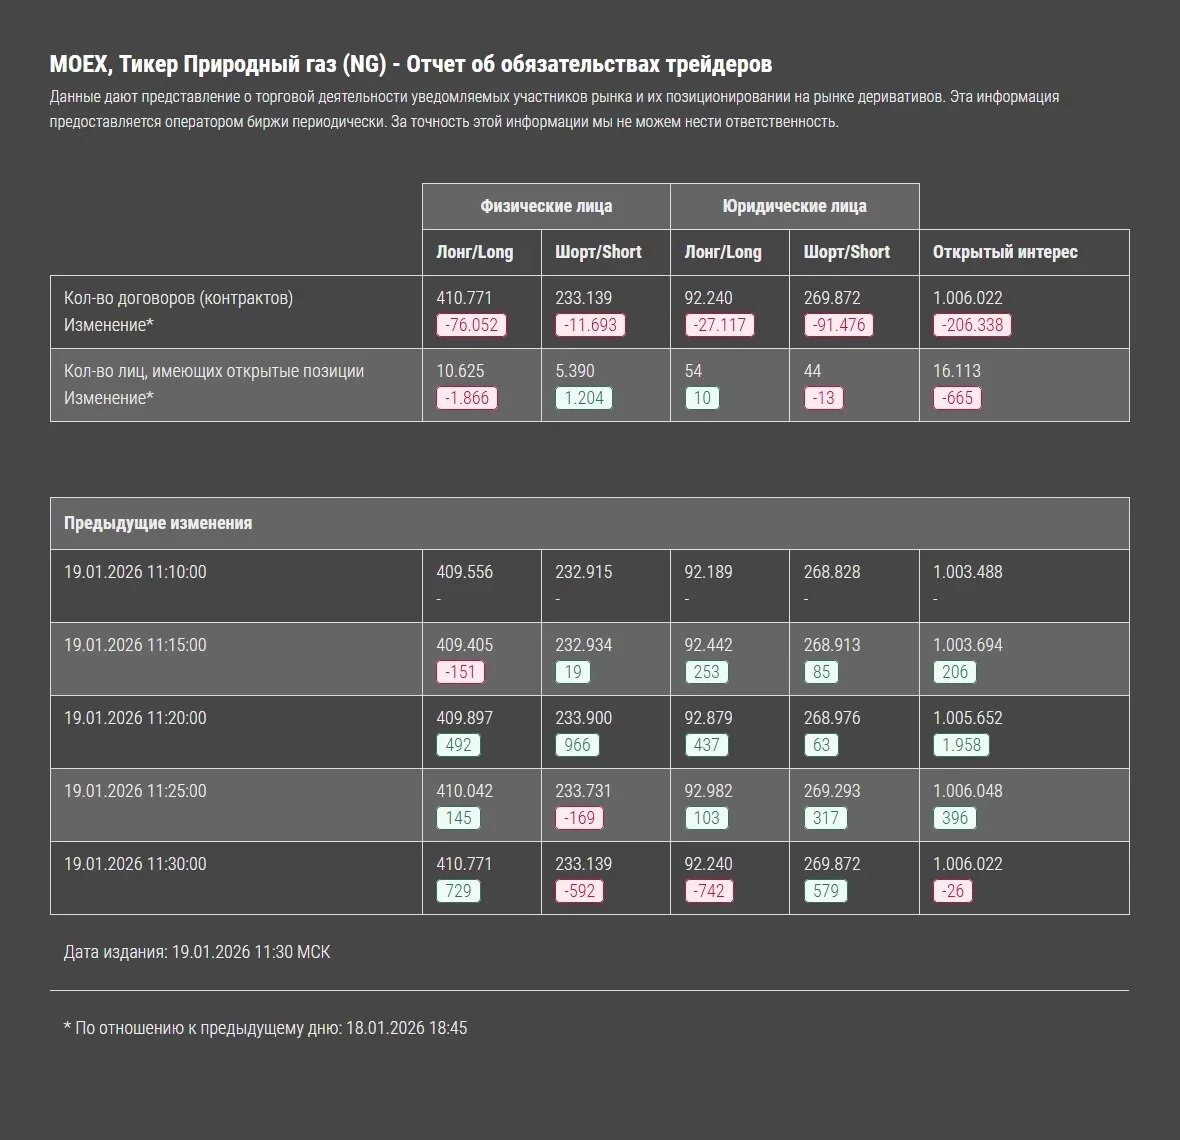This screenshot has height=1140, width=1180.
Task: Click the red badge -169 in 11:25 row
Action: [x=579, y=818]
